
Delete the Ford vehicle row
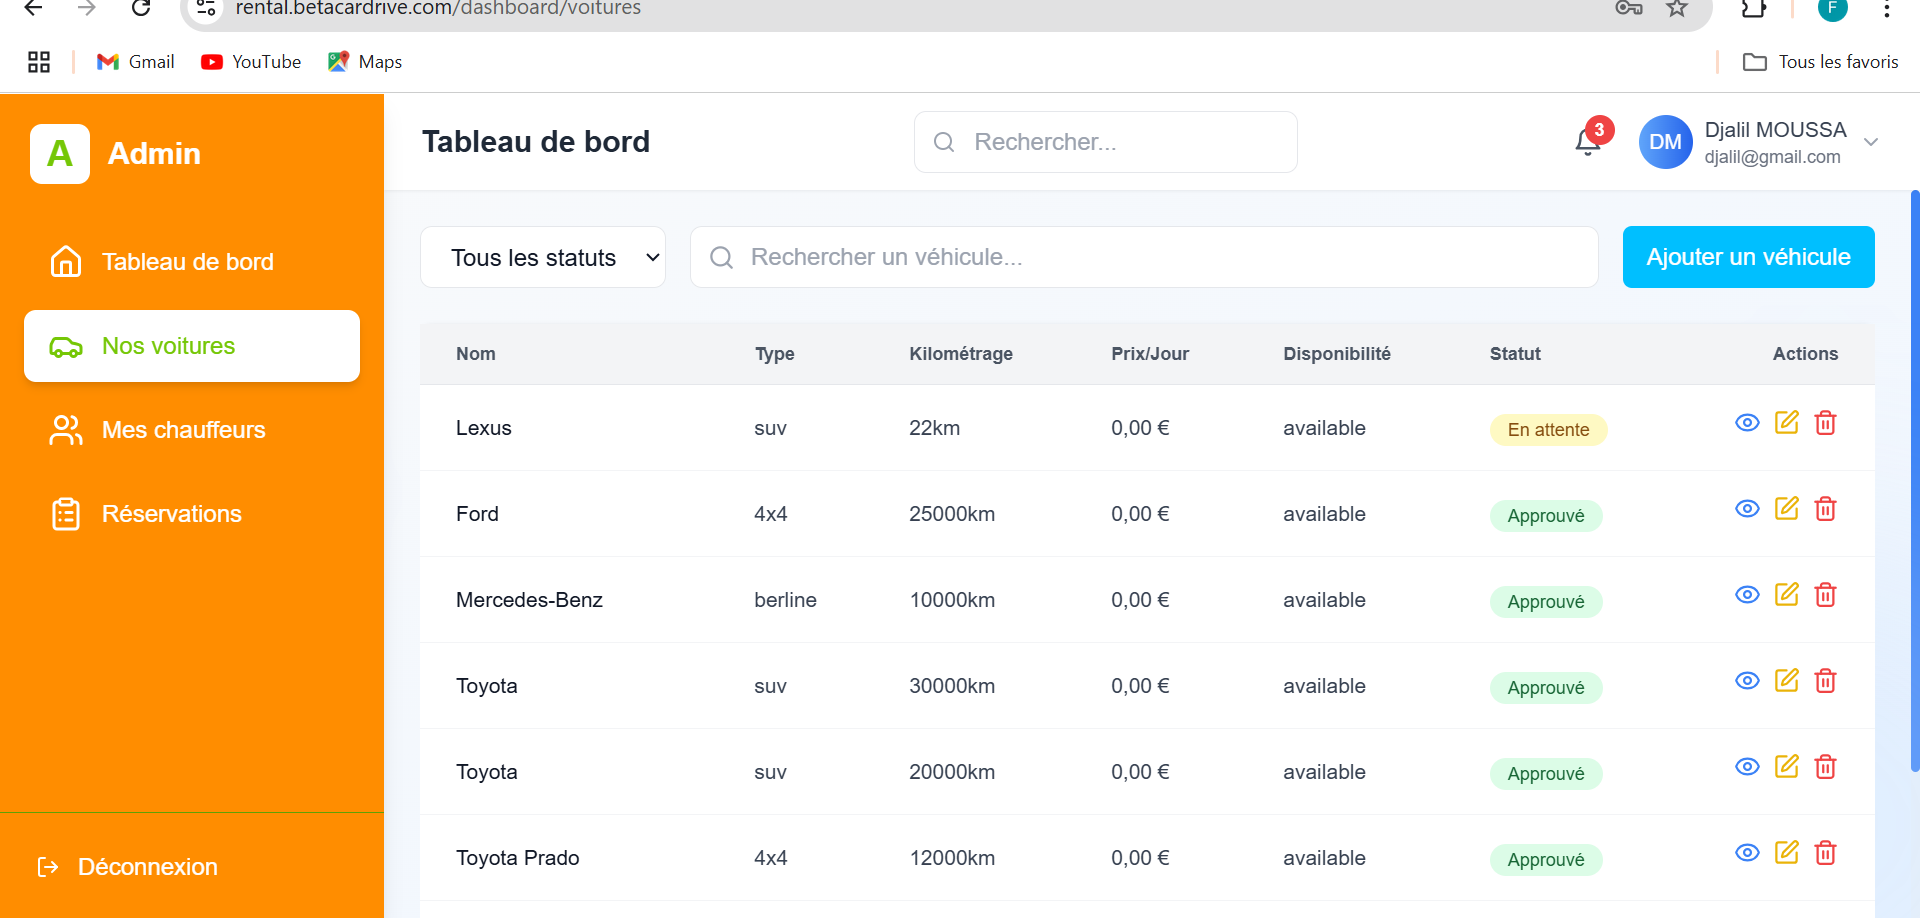tap(1825, 508)
